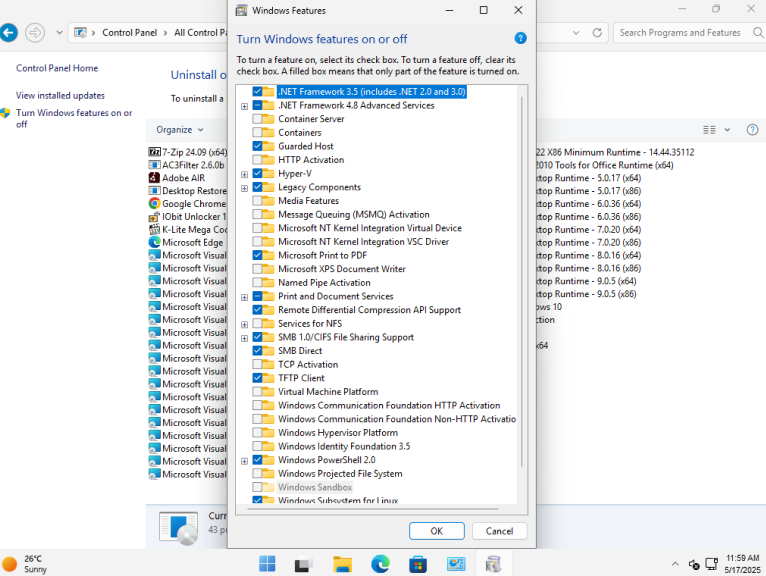Viewport: 766px width, 576px height.
Task: Click the refresh icon in address bar
Action: (x=597, y=33)
